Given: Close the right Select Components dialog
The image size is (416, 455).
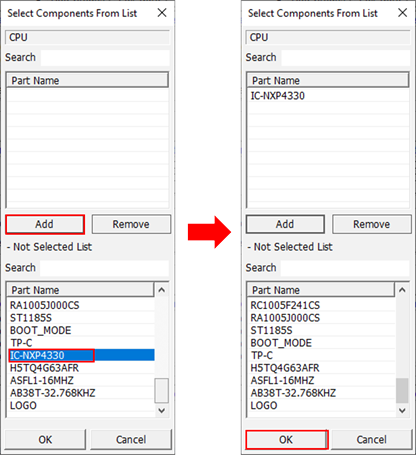Looking at the screenshot, I should (403, 13).
